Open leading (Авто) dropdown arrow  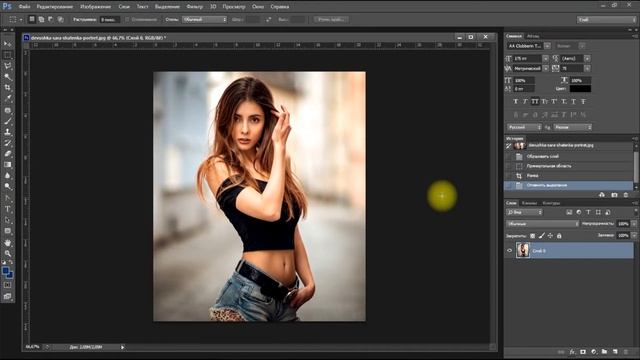(x=587, y=58)
